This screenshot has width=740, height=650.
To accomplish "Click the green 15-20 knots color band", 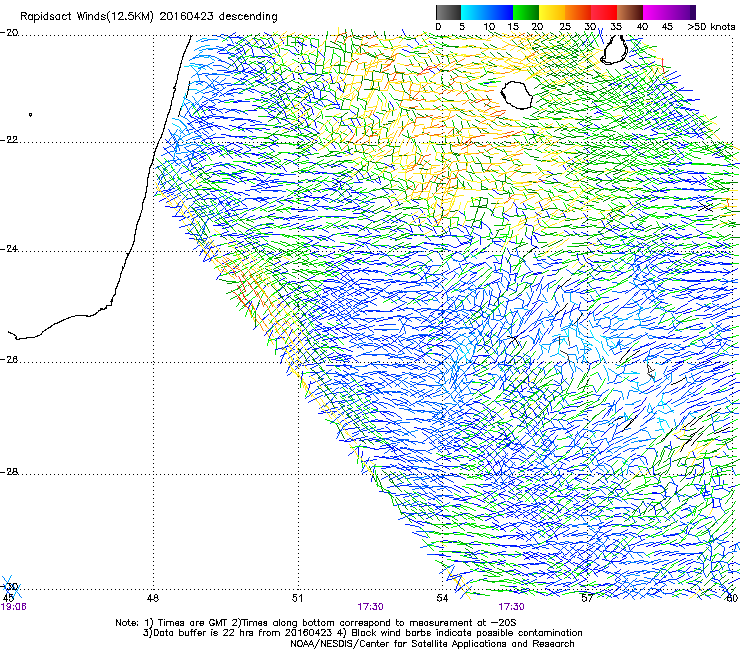I will 526,12.
